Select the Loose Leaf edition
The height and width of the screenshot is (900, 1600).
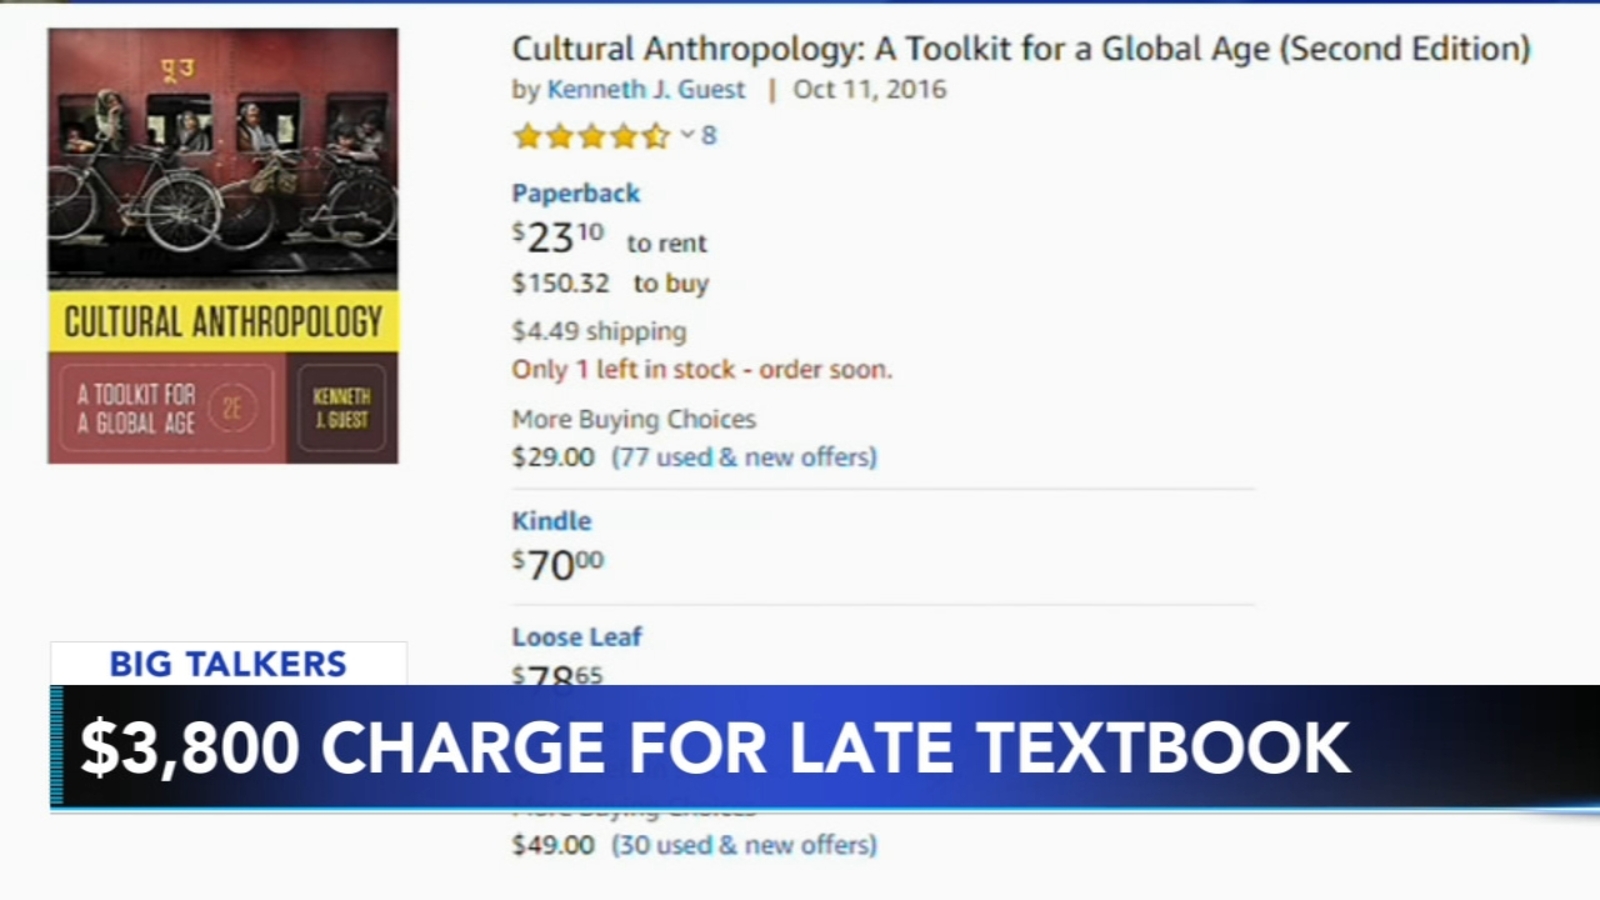tap(577, 636)
